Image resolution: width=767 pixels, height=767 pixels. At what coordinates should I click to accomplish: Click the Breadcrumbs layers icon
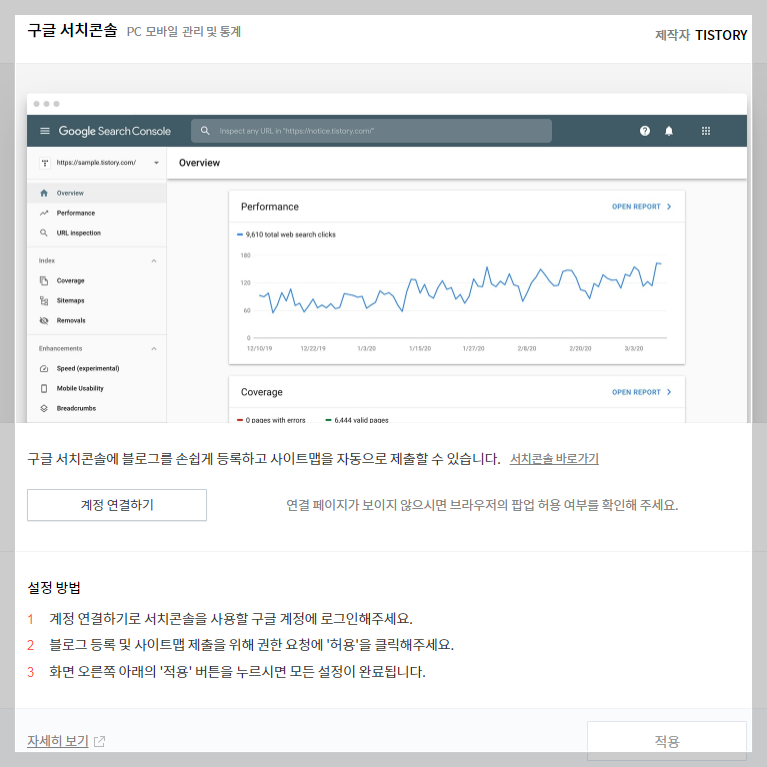pyautogui.click(x=44, y=408)
